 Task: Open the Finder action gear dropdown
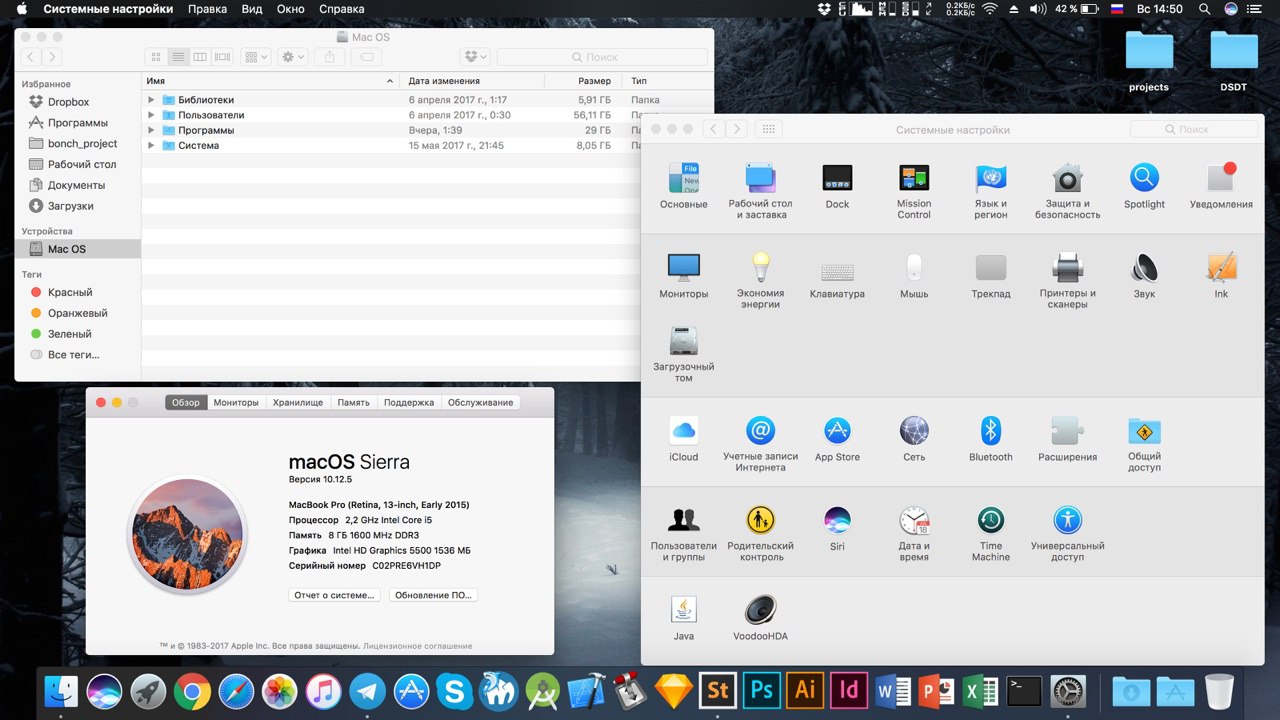(293, 57)
